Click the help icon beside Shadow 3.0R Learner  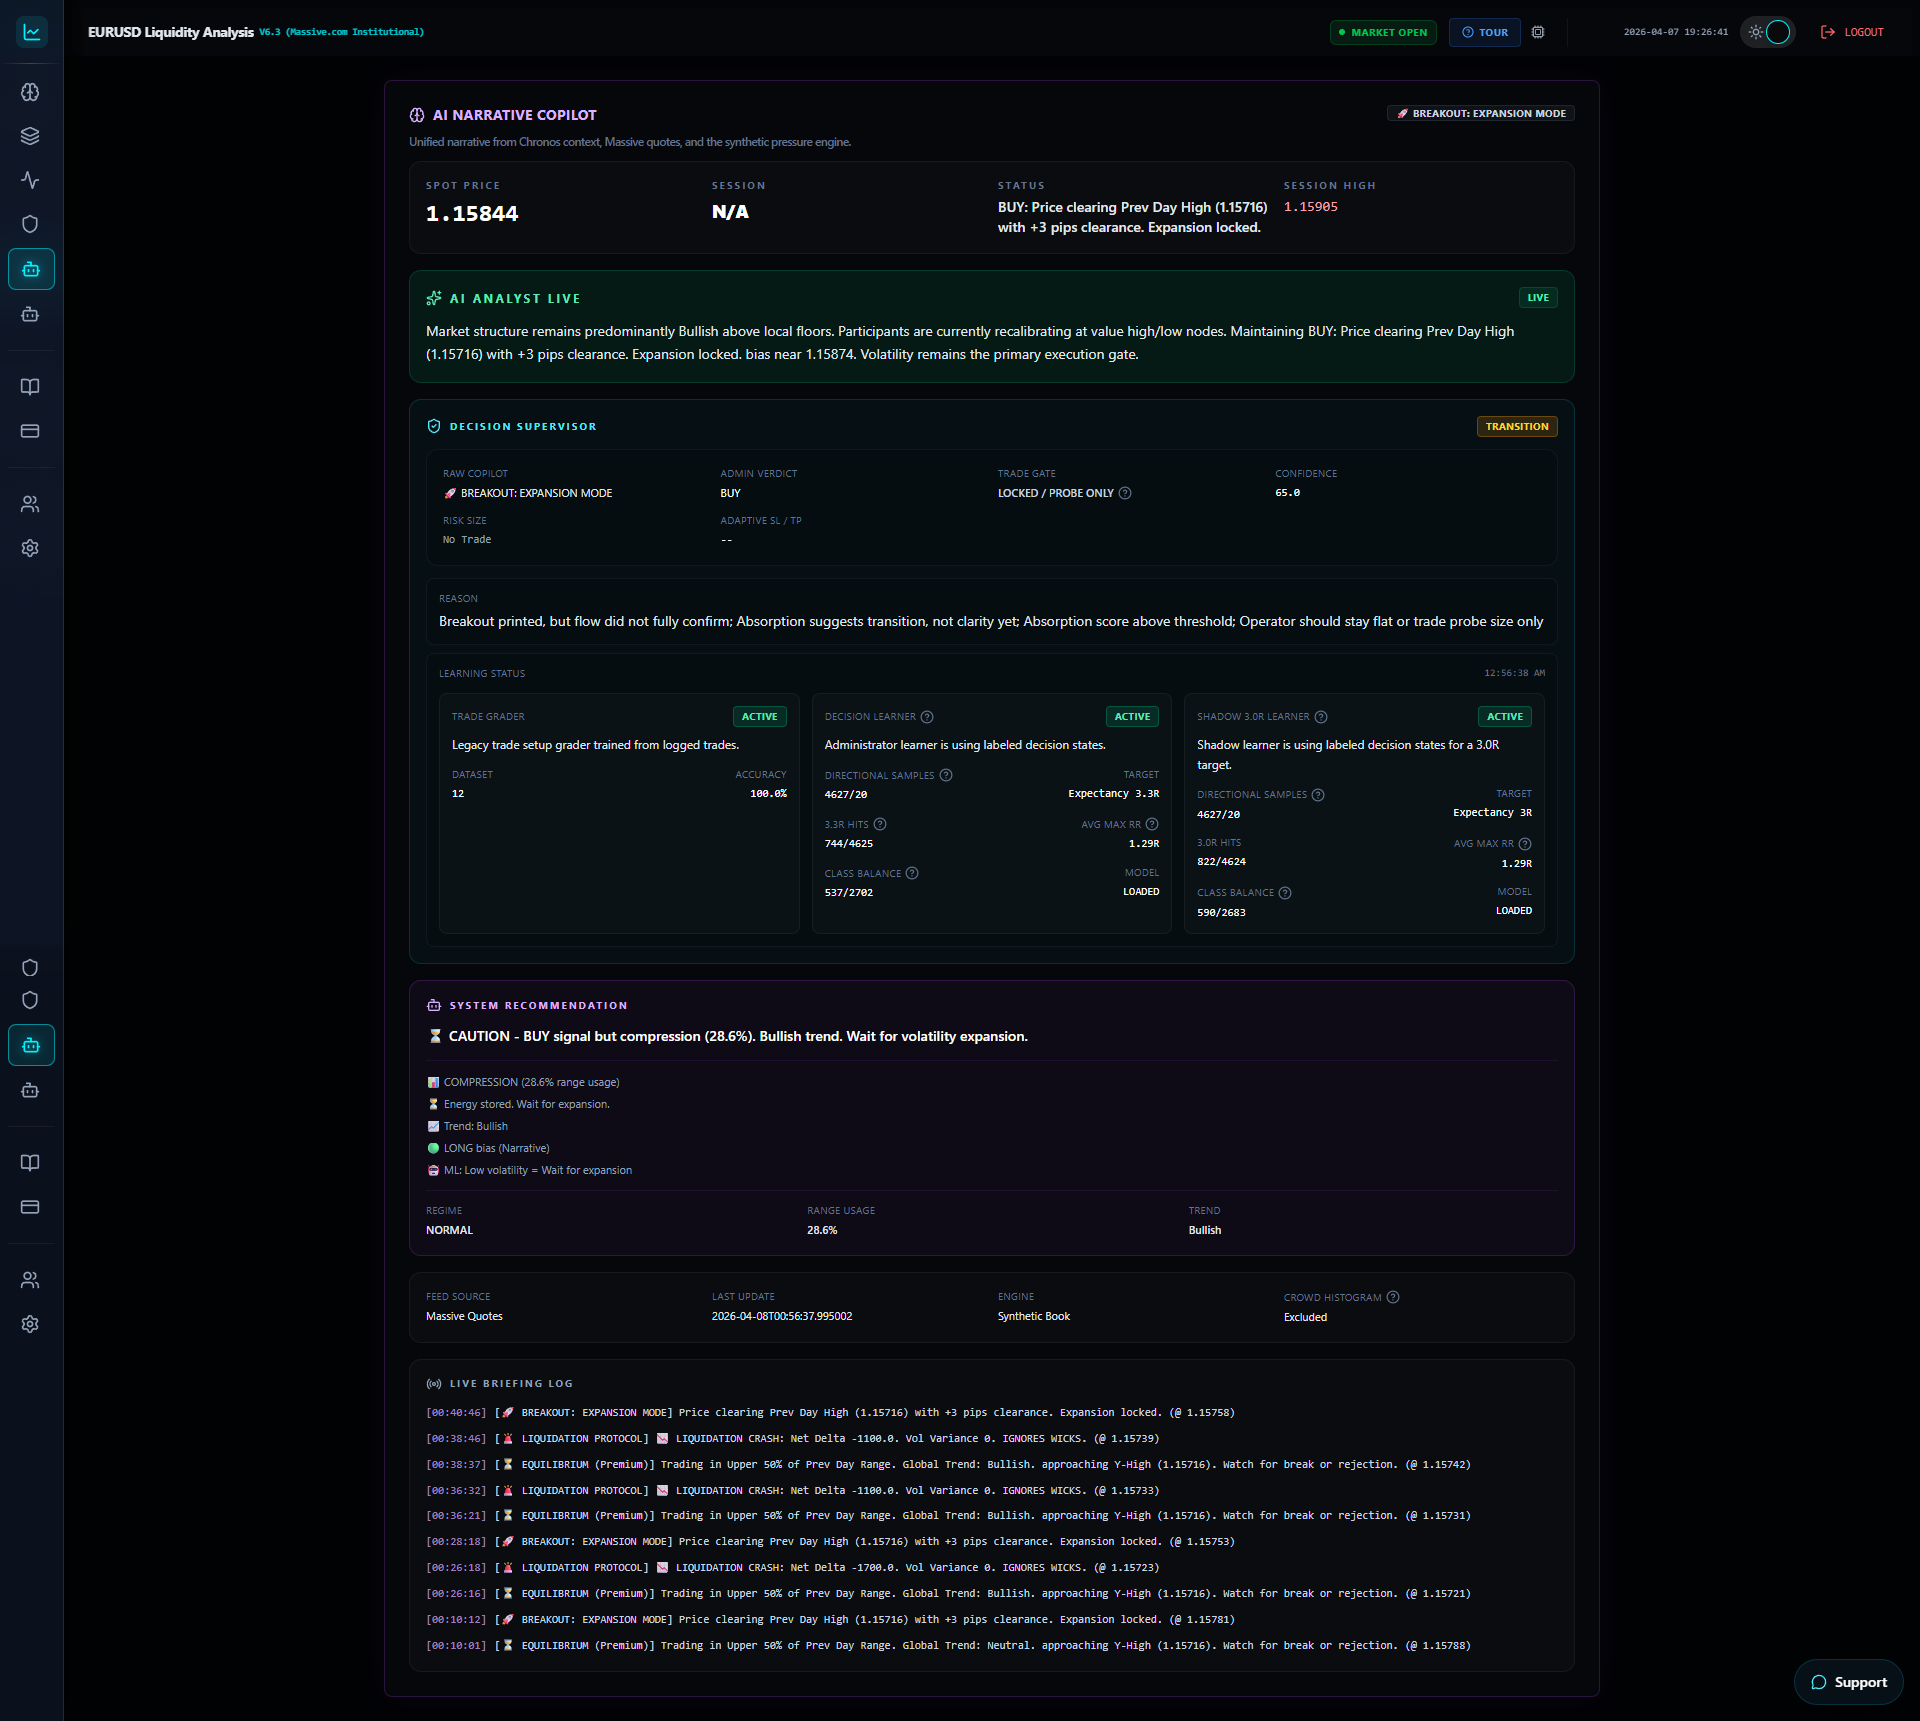pos(1321,717)
